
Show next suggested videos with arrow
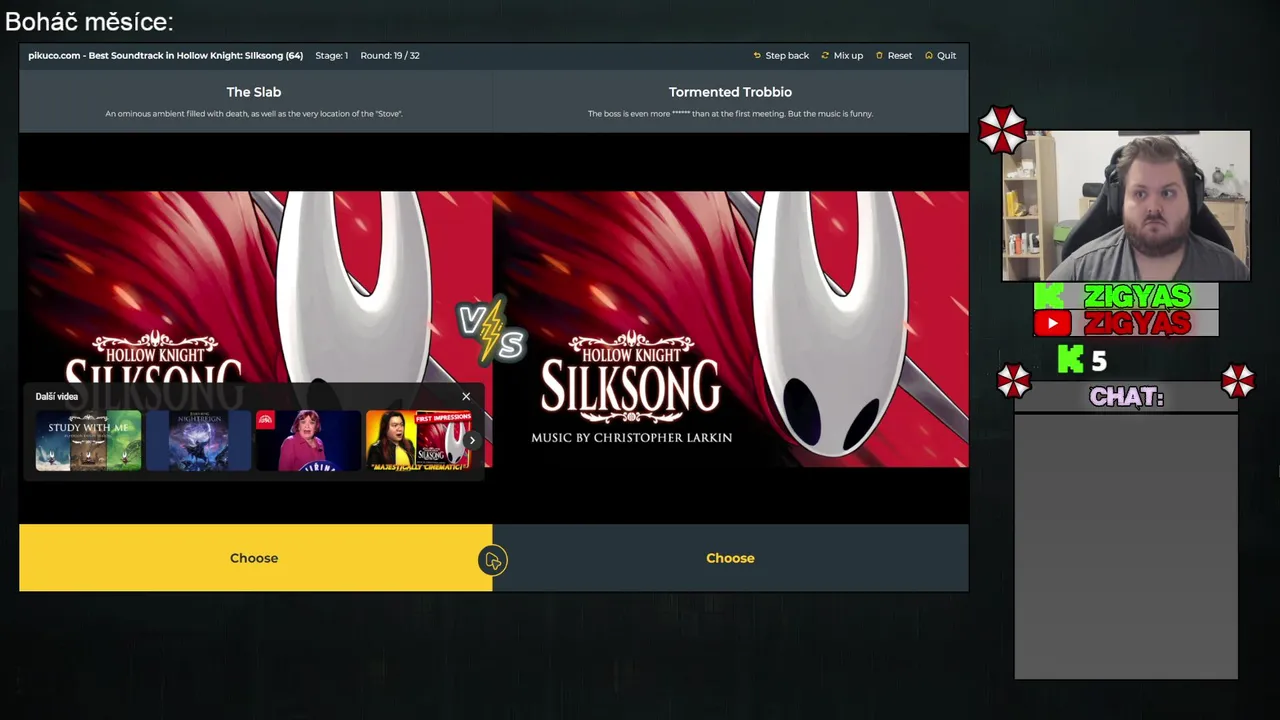[472, 440]
